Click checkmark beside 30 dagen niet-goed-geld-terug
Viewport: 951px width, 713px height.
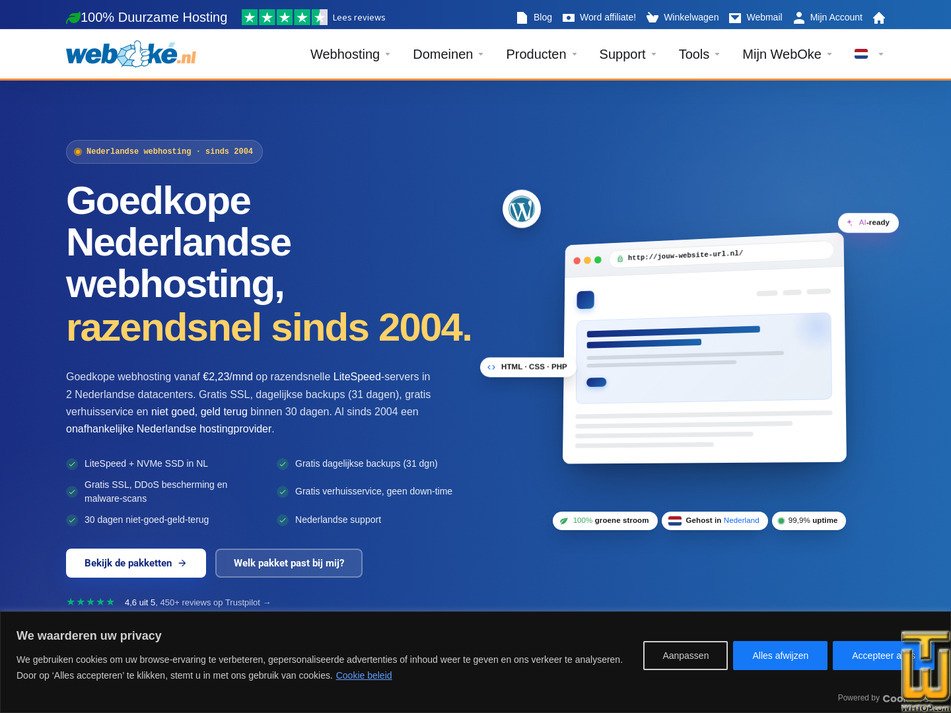pyautogui.click(x=72, y=520)
